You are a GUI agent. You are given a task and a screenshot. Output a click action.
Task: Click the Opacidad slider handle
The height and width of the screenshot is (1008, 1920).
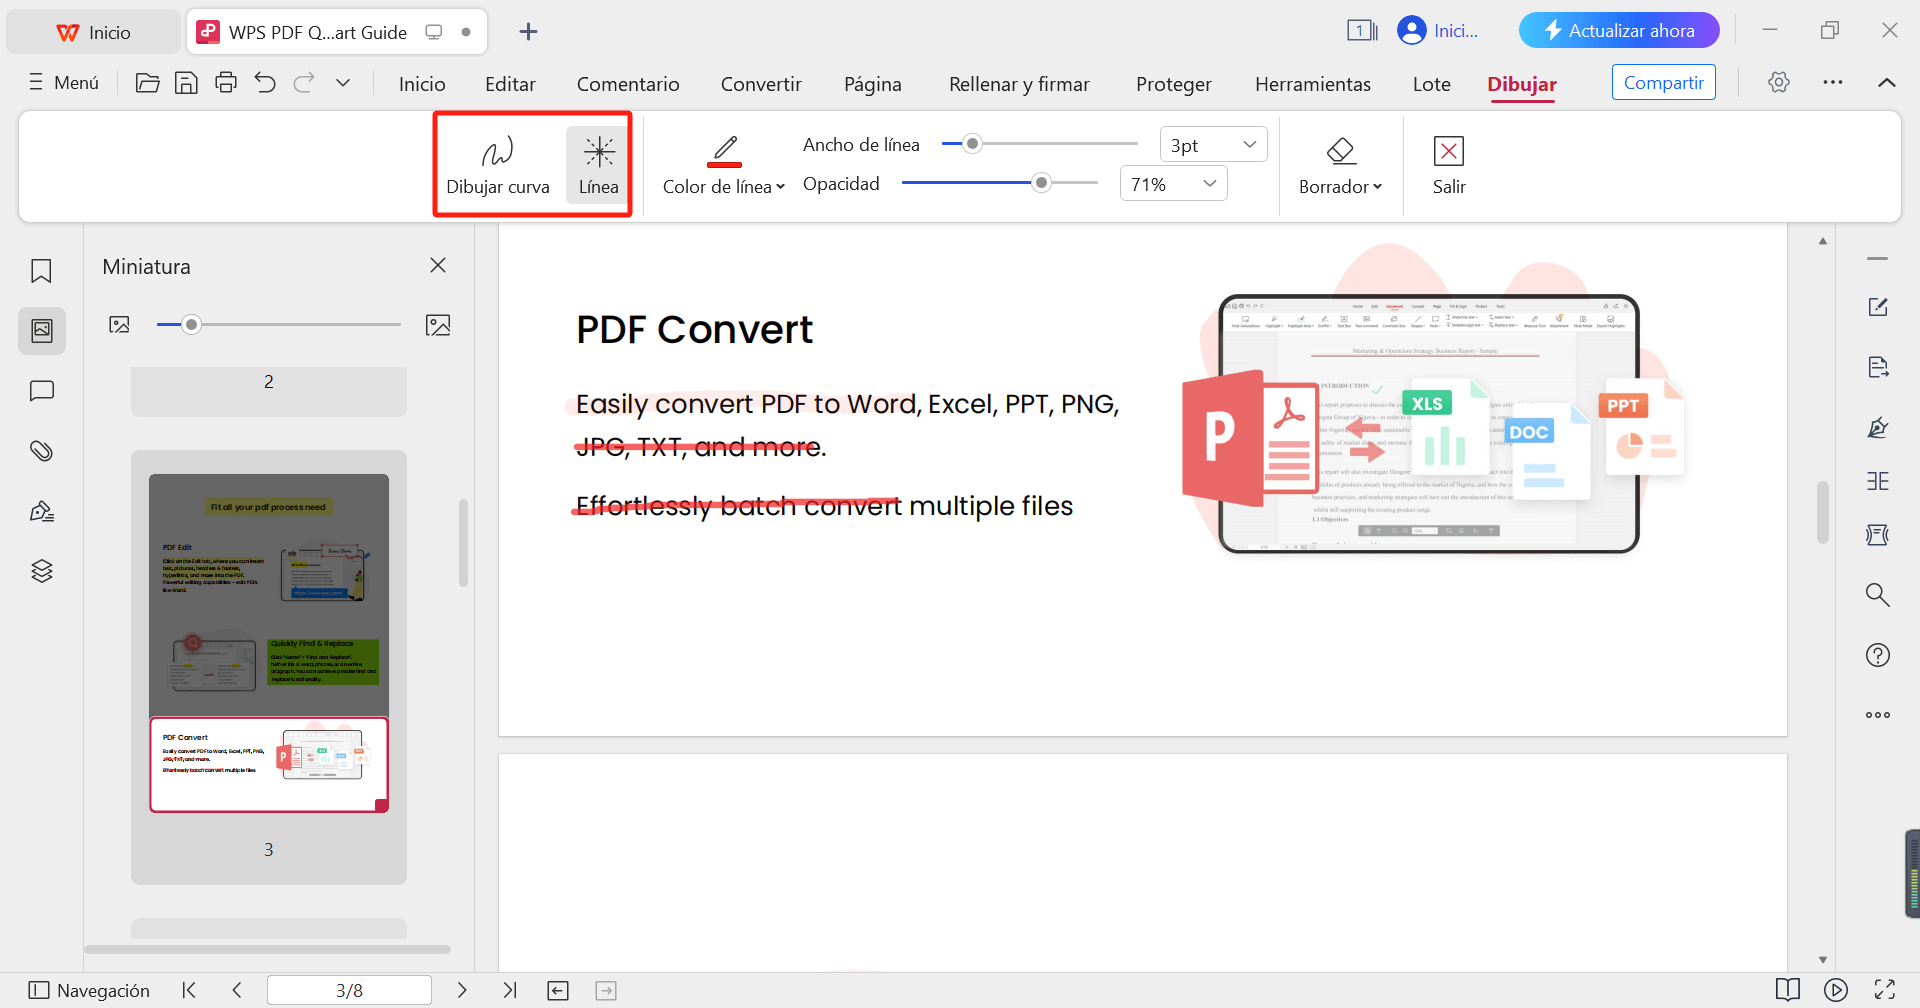1041,183
